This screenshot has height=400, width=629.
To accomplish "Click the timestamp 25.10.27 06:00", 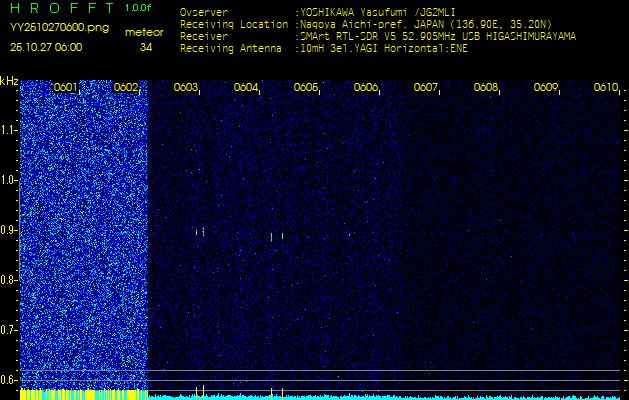I will click(46, 47).
